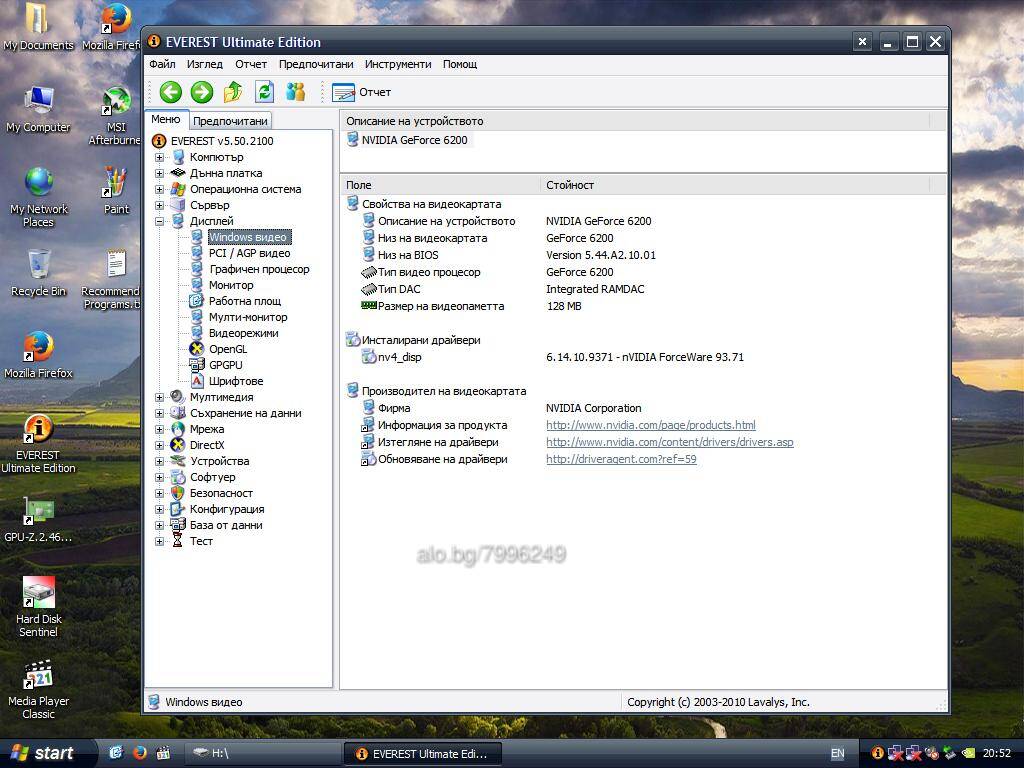Click the green Forward arrow toolbar icon
The height and width of the screenshot is (768, 1024).
pos(202,92)
